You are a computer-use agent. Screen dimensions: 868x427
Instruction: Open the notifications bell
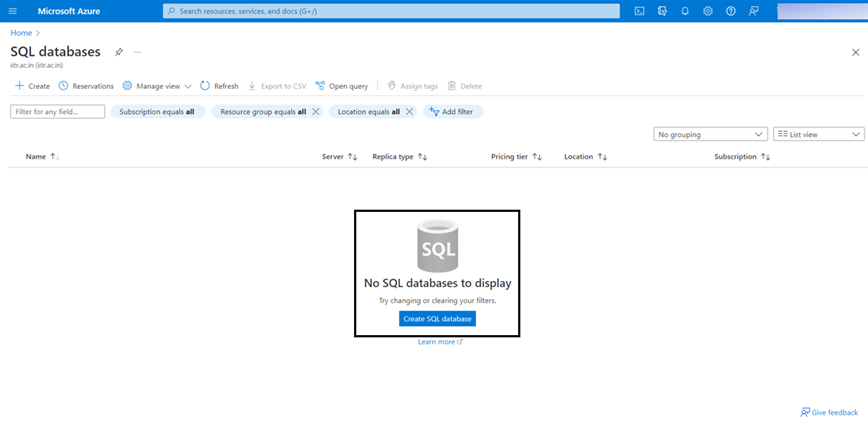point(685,11)
